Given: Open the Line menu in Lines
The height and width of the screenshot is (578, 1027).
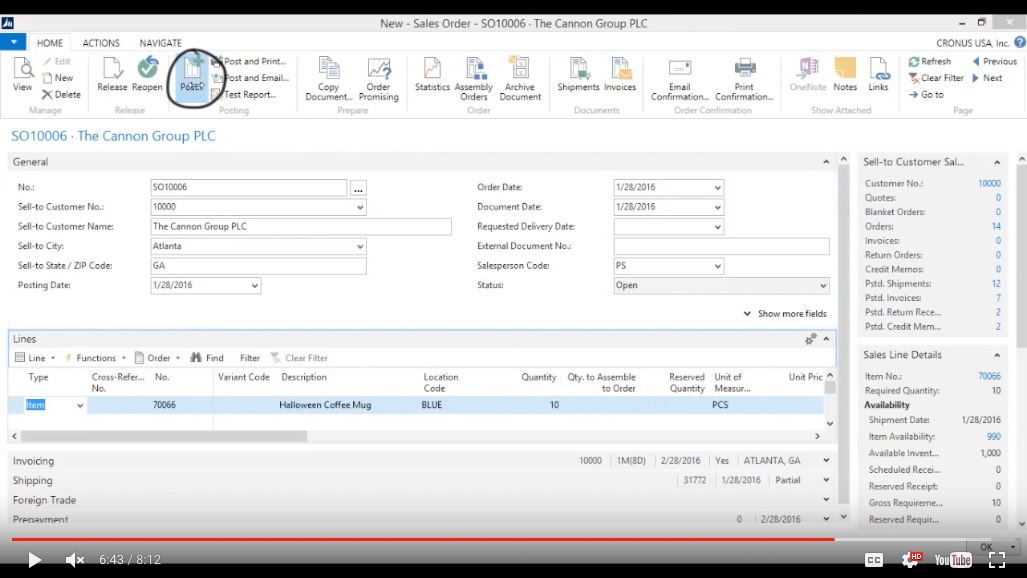Looking at the screenshot, I should click(x=35, y=358).
